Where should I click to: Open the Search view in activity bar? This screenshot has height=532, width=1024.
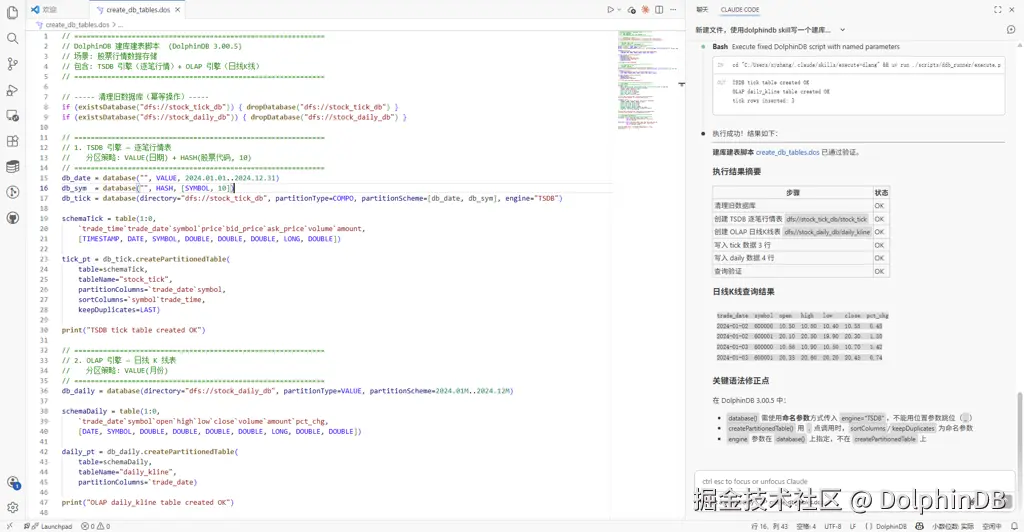[12, 39]
